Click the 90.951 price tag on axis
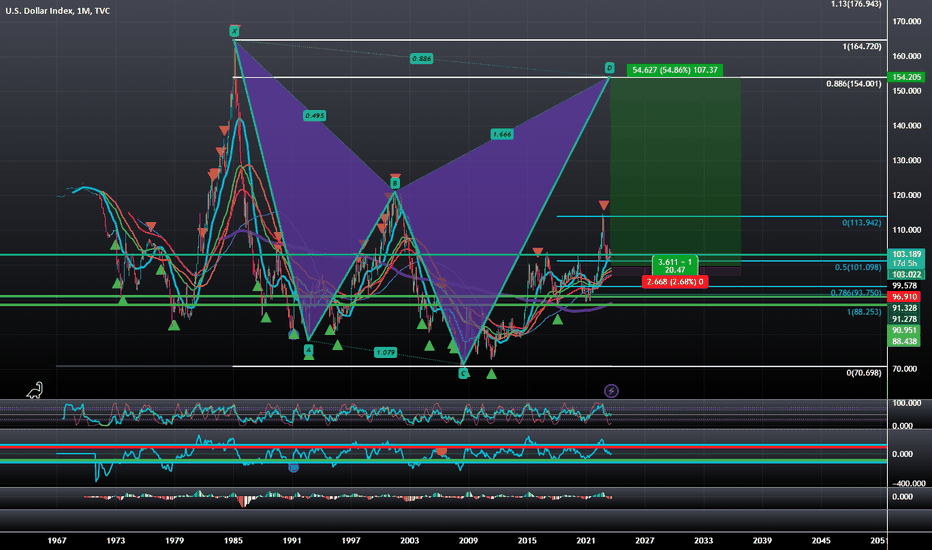The height and width of the screenshot is (550, 932). [905, 331]
